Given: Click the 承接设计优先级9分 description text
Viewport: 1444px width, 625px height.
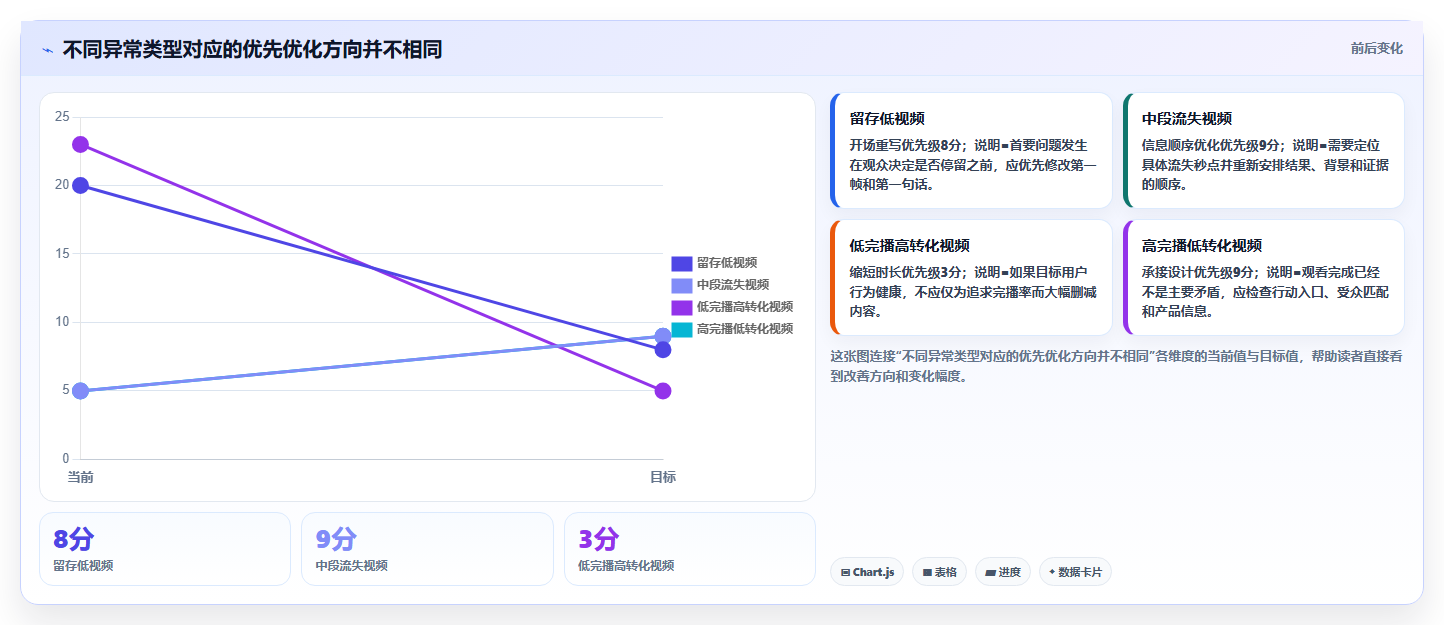Looking at the screenshot, I should [x=1266, y=292].
